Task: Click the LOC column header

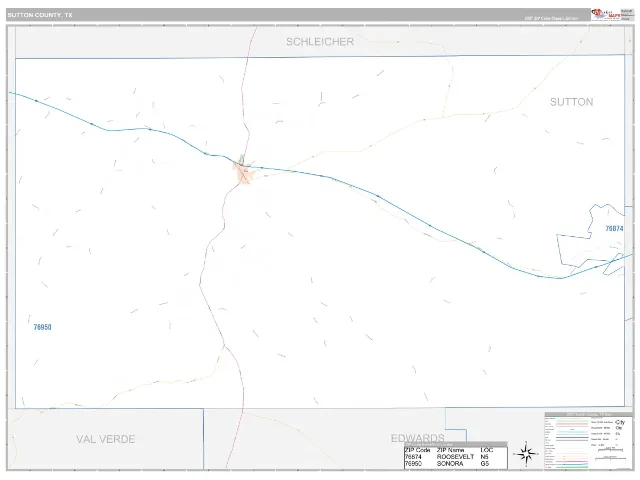Action: (x=487, y=450)
